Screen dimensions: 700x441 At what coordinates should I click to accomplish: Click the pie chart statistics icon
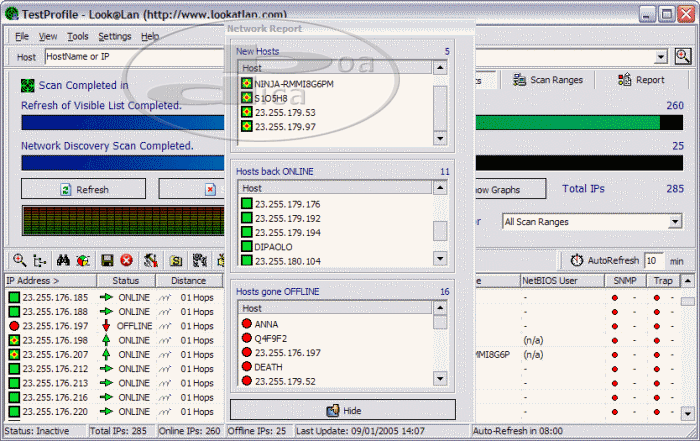82,260
